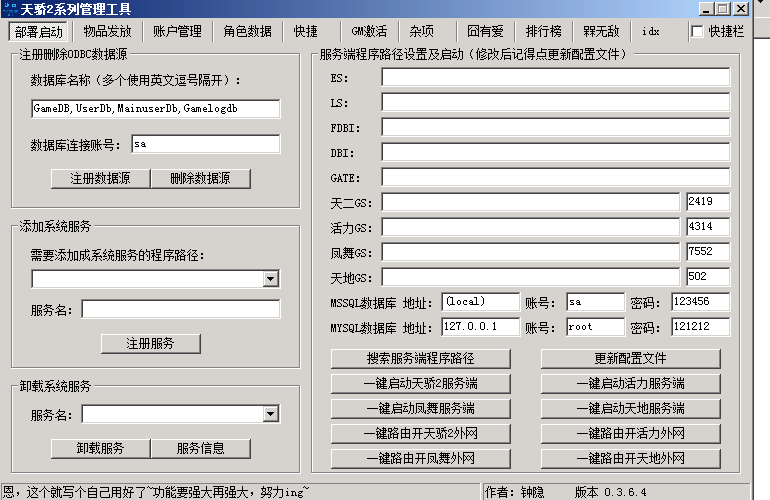Open the 账户管理 tab
This screenshot has width=770, height=500.
tap(177, 32)
